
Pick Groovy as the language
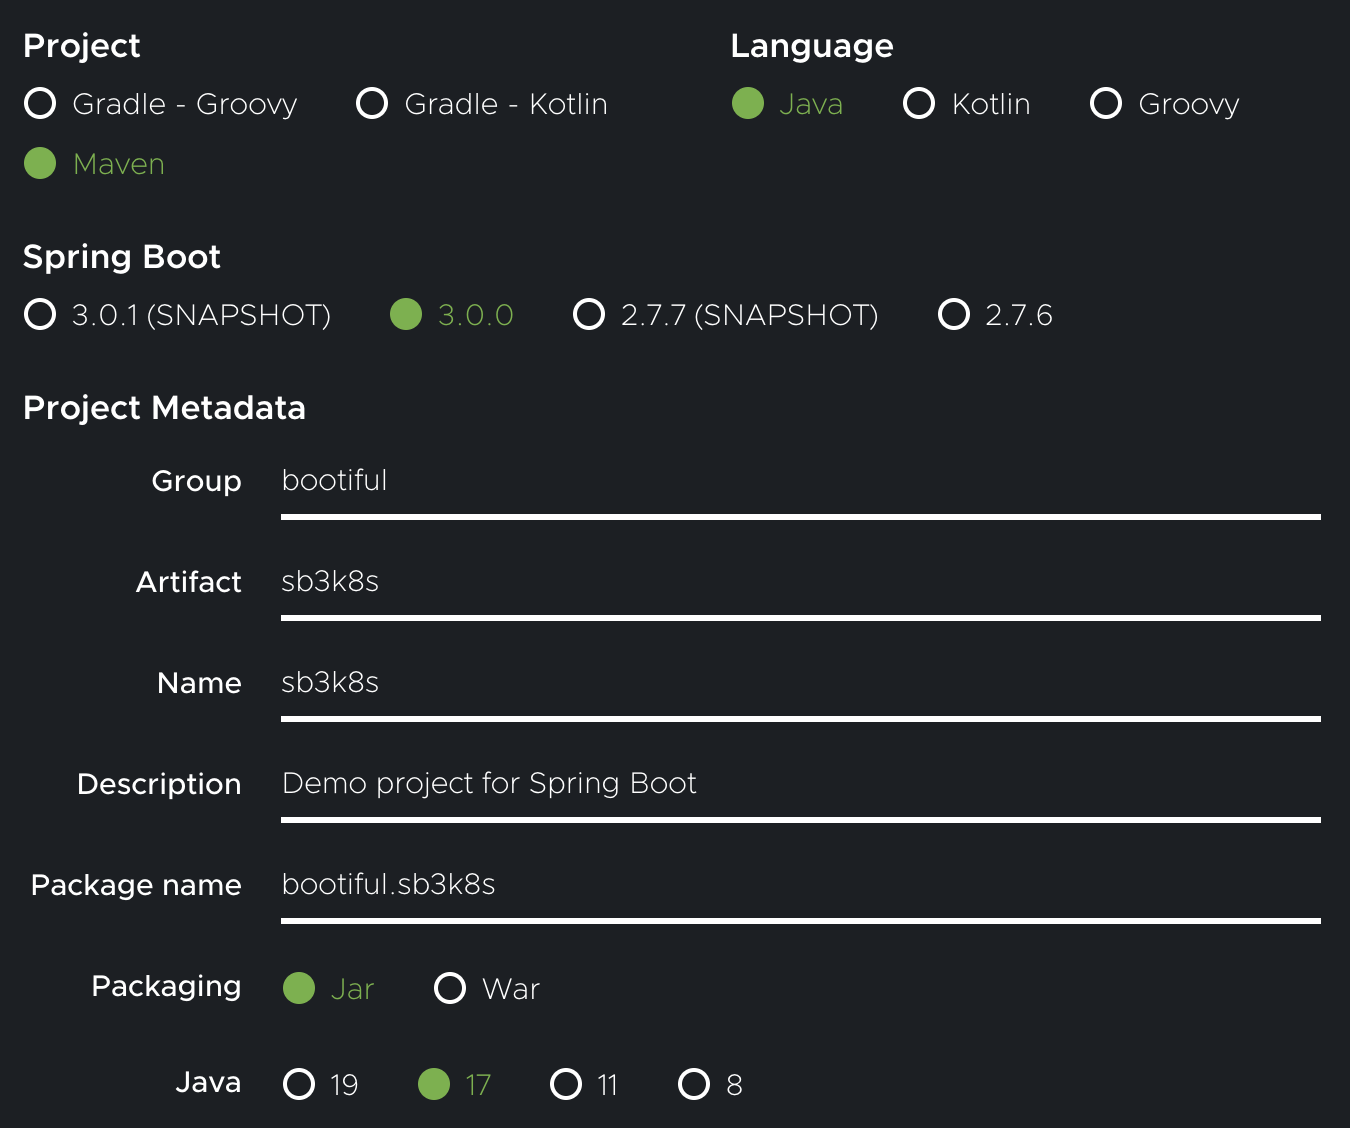1106,104
